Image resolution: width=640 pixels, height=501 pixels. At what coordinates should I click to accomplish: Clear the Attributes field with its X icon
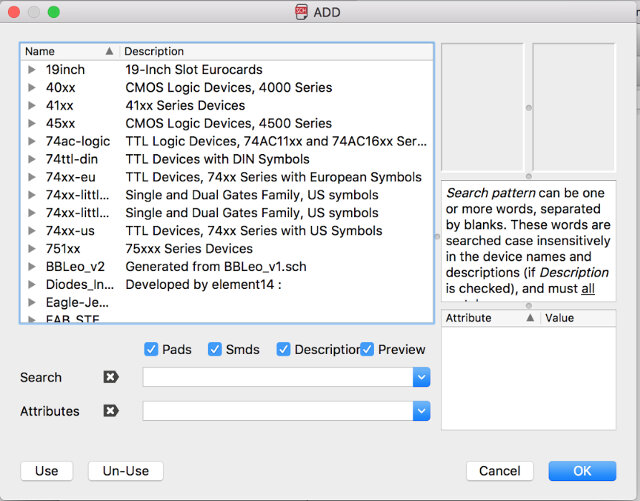pos(111,411)
